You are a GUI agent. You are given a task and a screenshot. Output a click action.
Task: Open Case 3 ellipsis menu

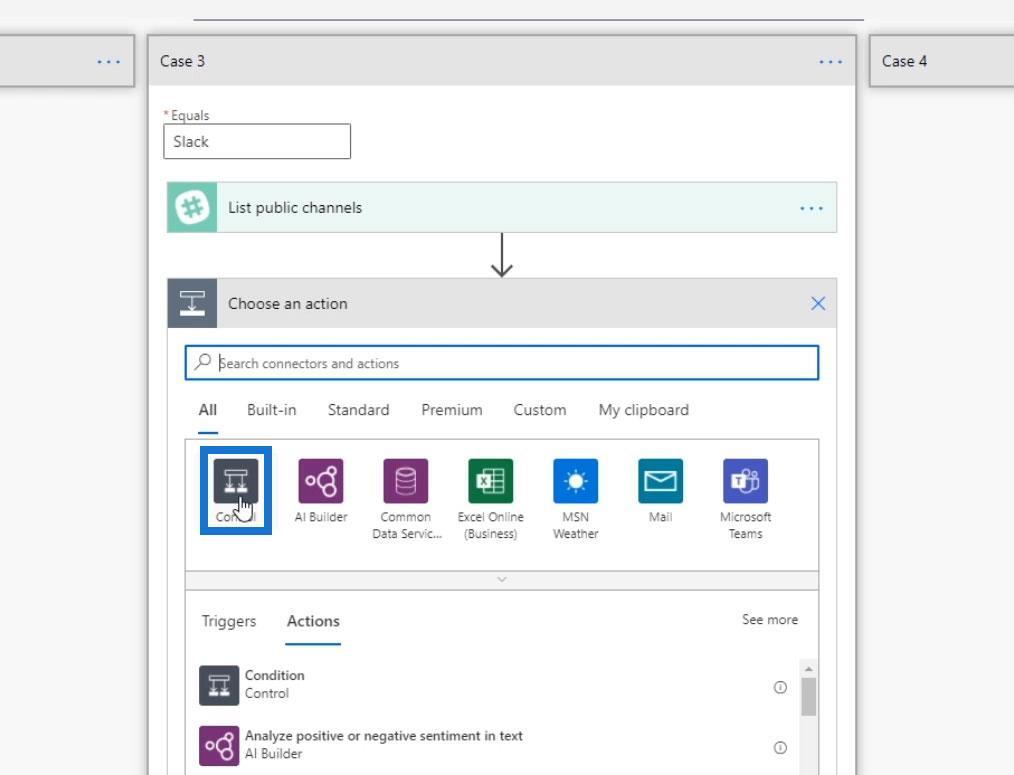click(830, 61)
